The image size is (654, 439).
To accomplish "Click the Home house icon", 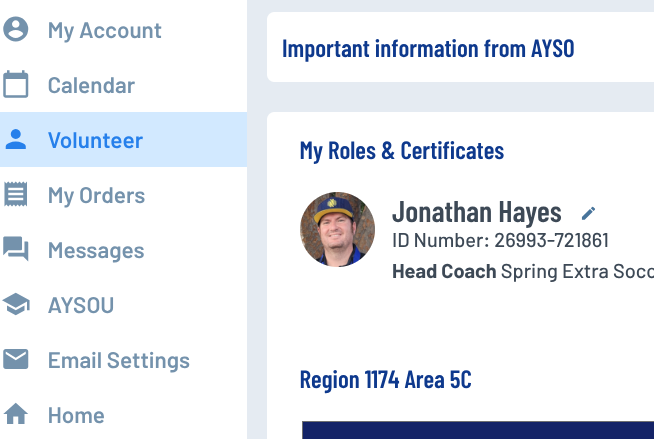I will [x=16, y=414].
